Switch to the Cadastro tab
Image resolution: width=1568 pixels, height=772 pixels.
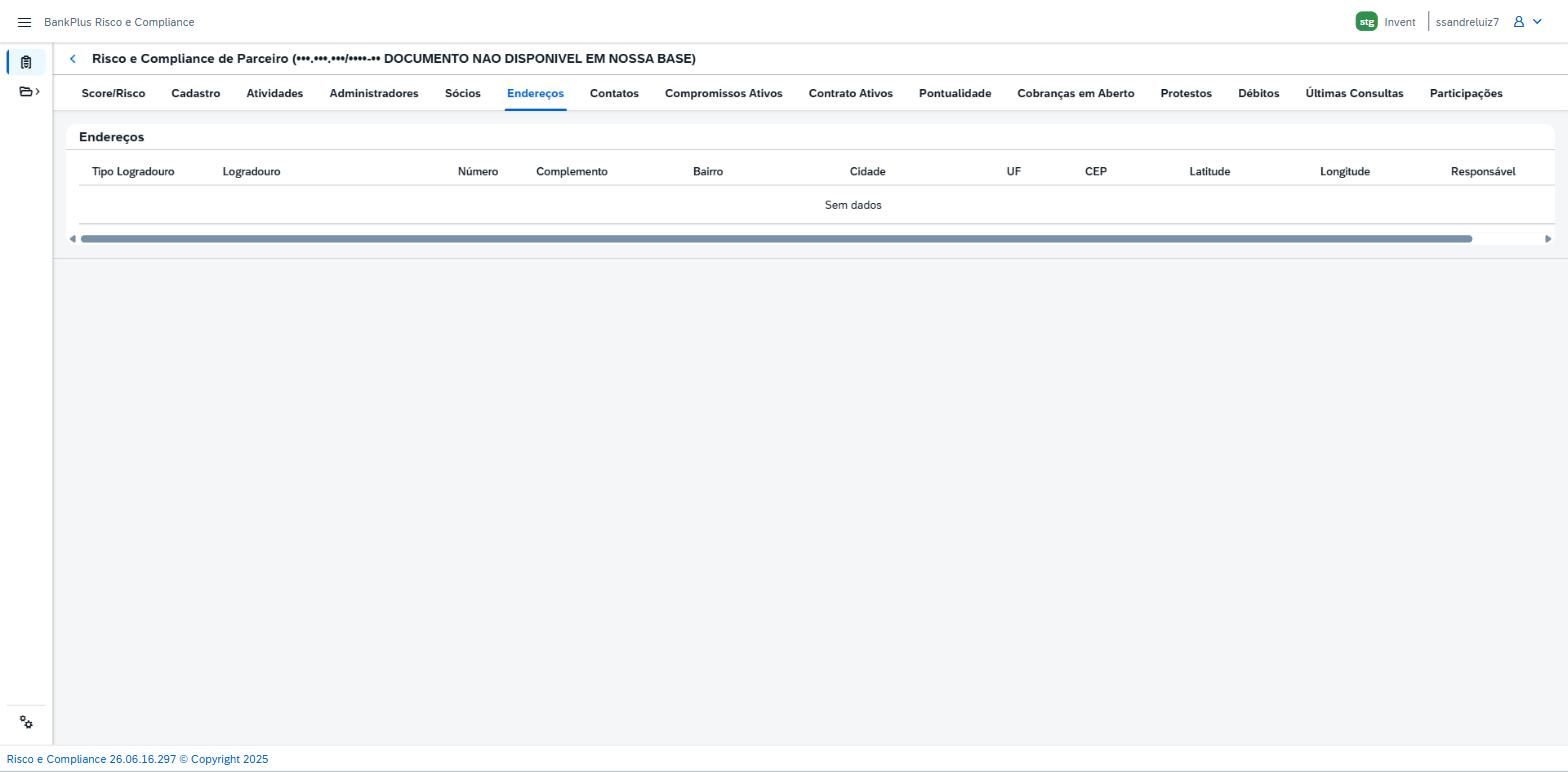click(196, 93)
